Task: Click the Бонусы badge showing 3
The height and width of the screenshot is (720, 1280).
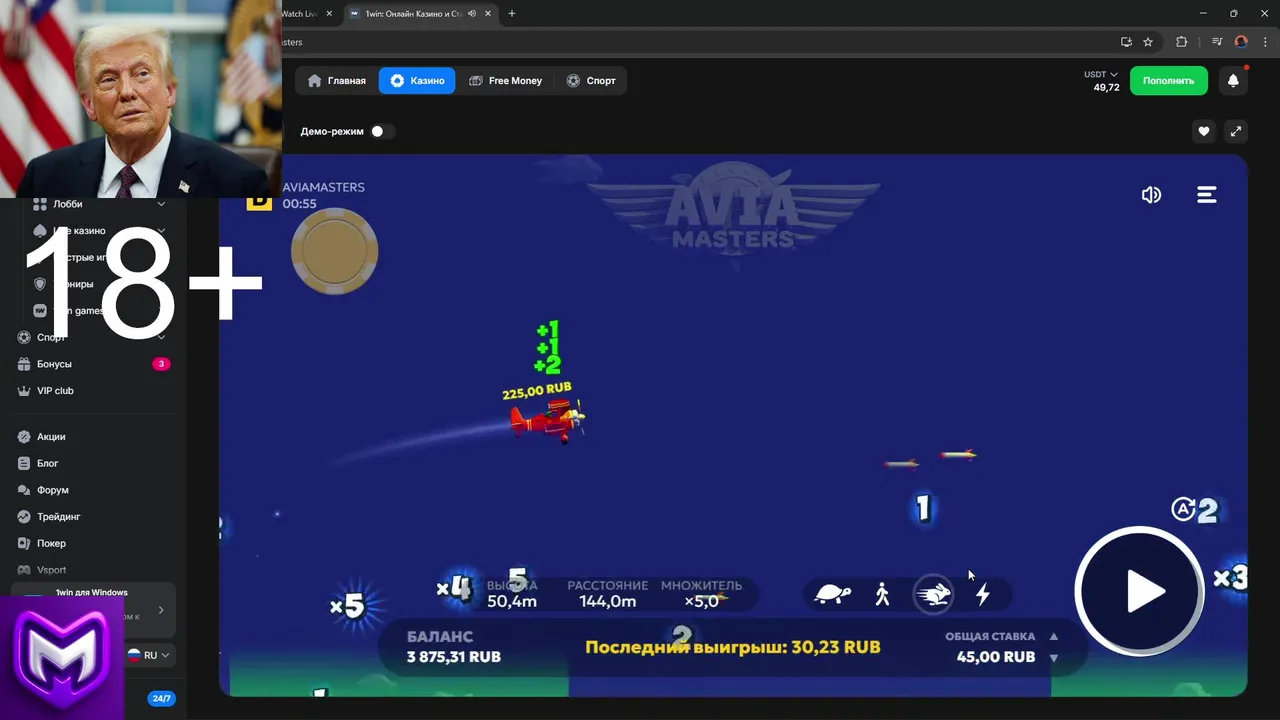Action: click(x=161, y=364)
